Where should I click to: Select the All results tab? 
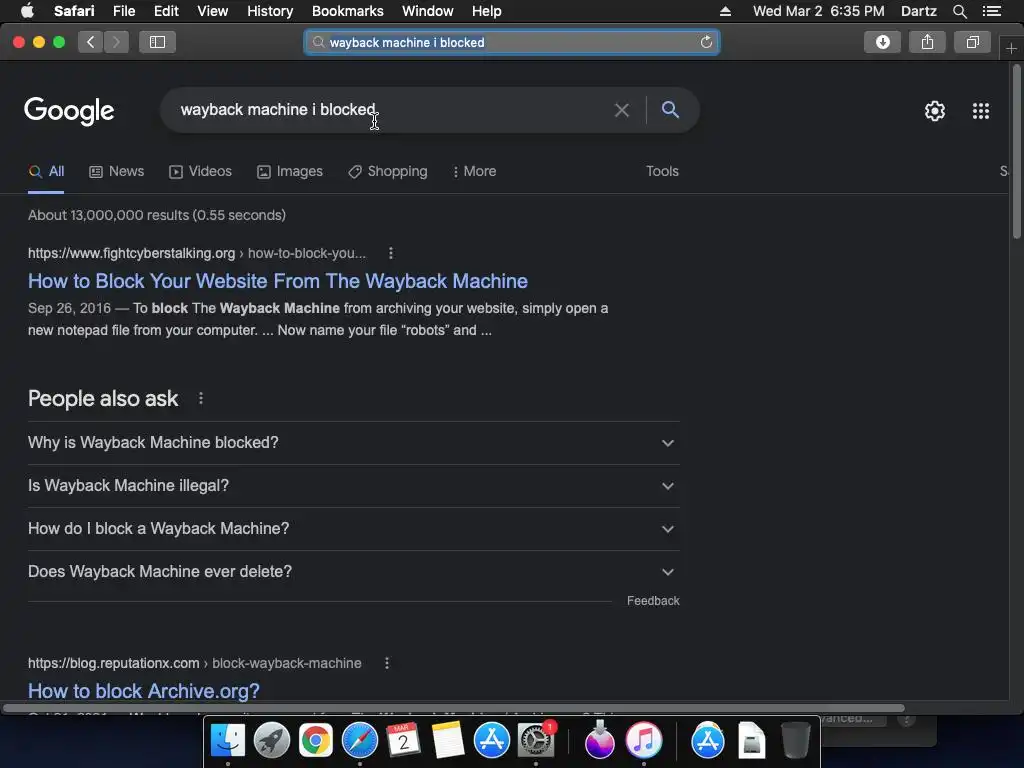[46, 171]
